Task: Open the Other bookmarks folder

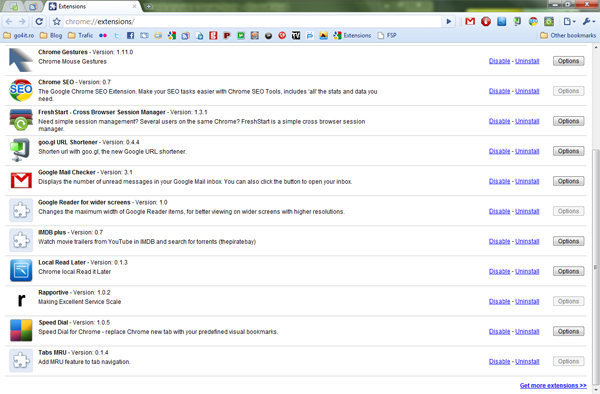Action: [568, 36]
